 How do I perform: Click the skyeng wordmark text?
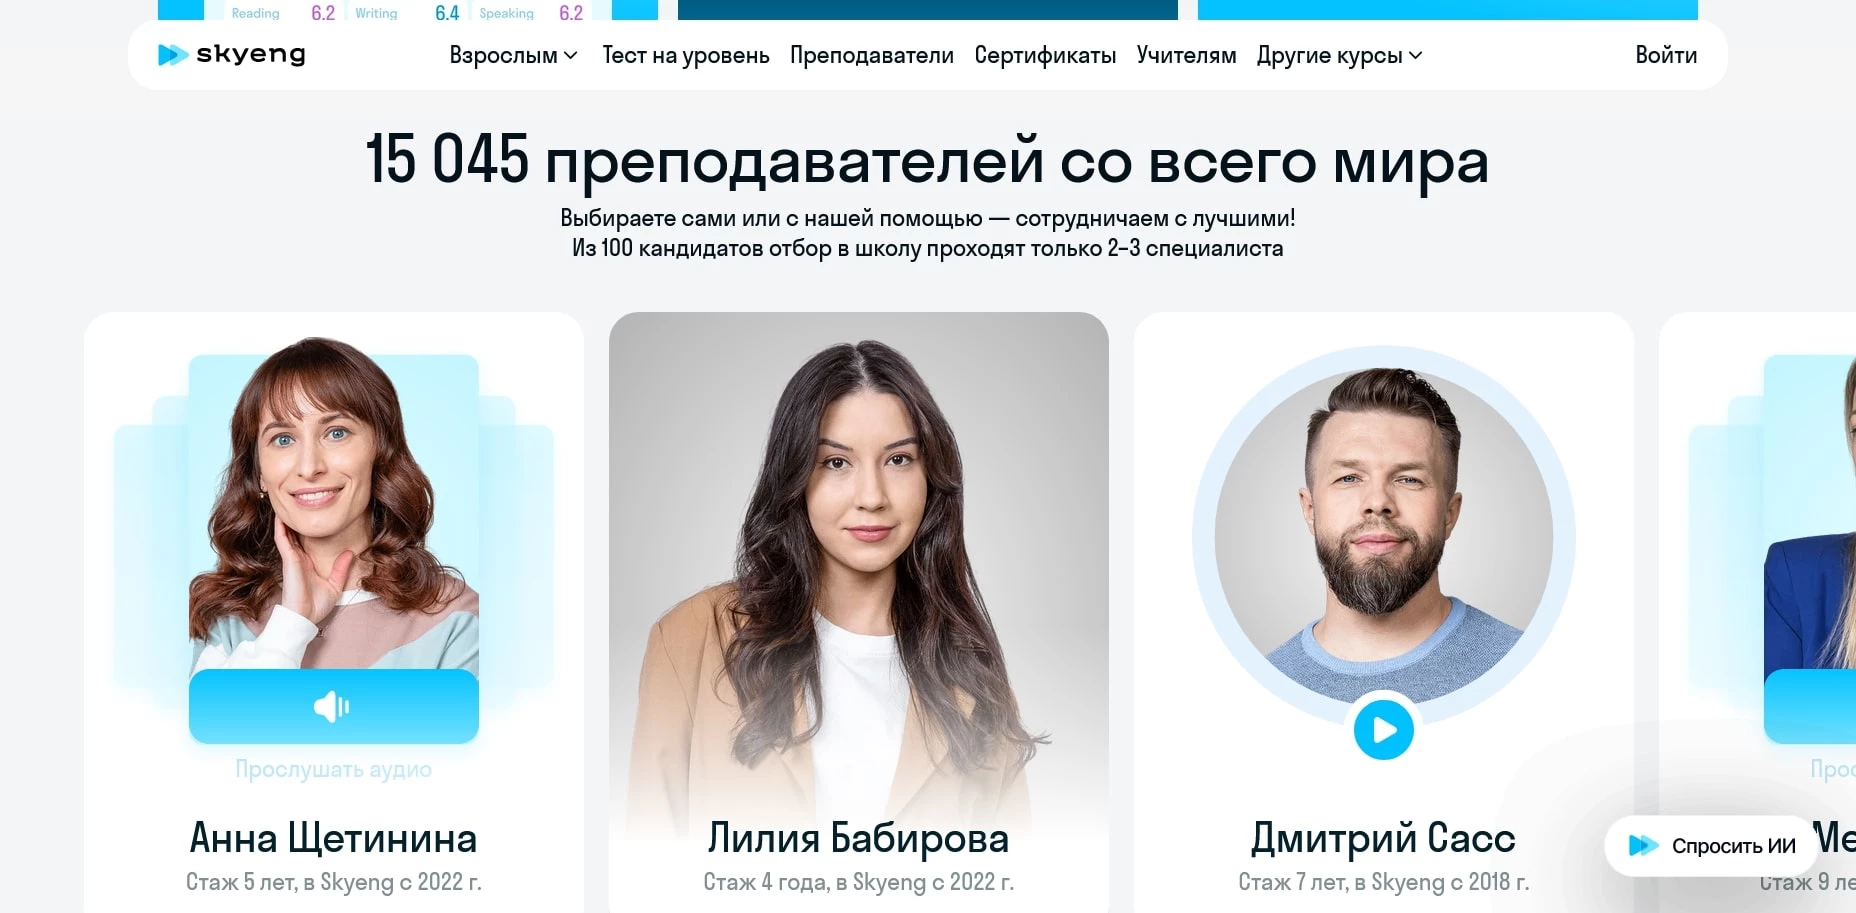pos(251,55)
